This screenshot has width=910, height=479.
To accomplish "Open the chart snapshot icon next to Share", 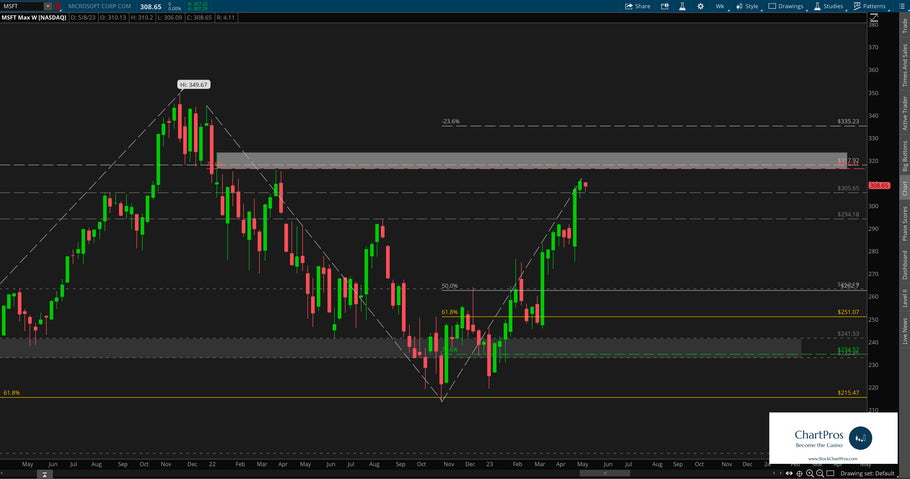I will coord(665,6).
